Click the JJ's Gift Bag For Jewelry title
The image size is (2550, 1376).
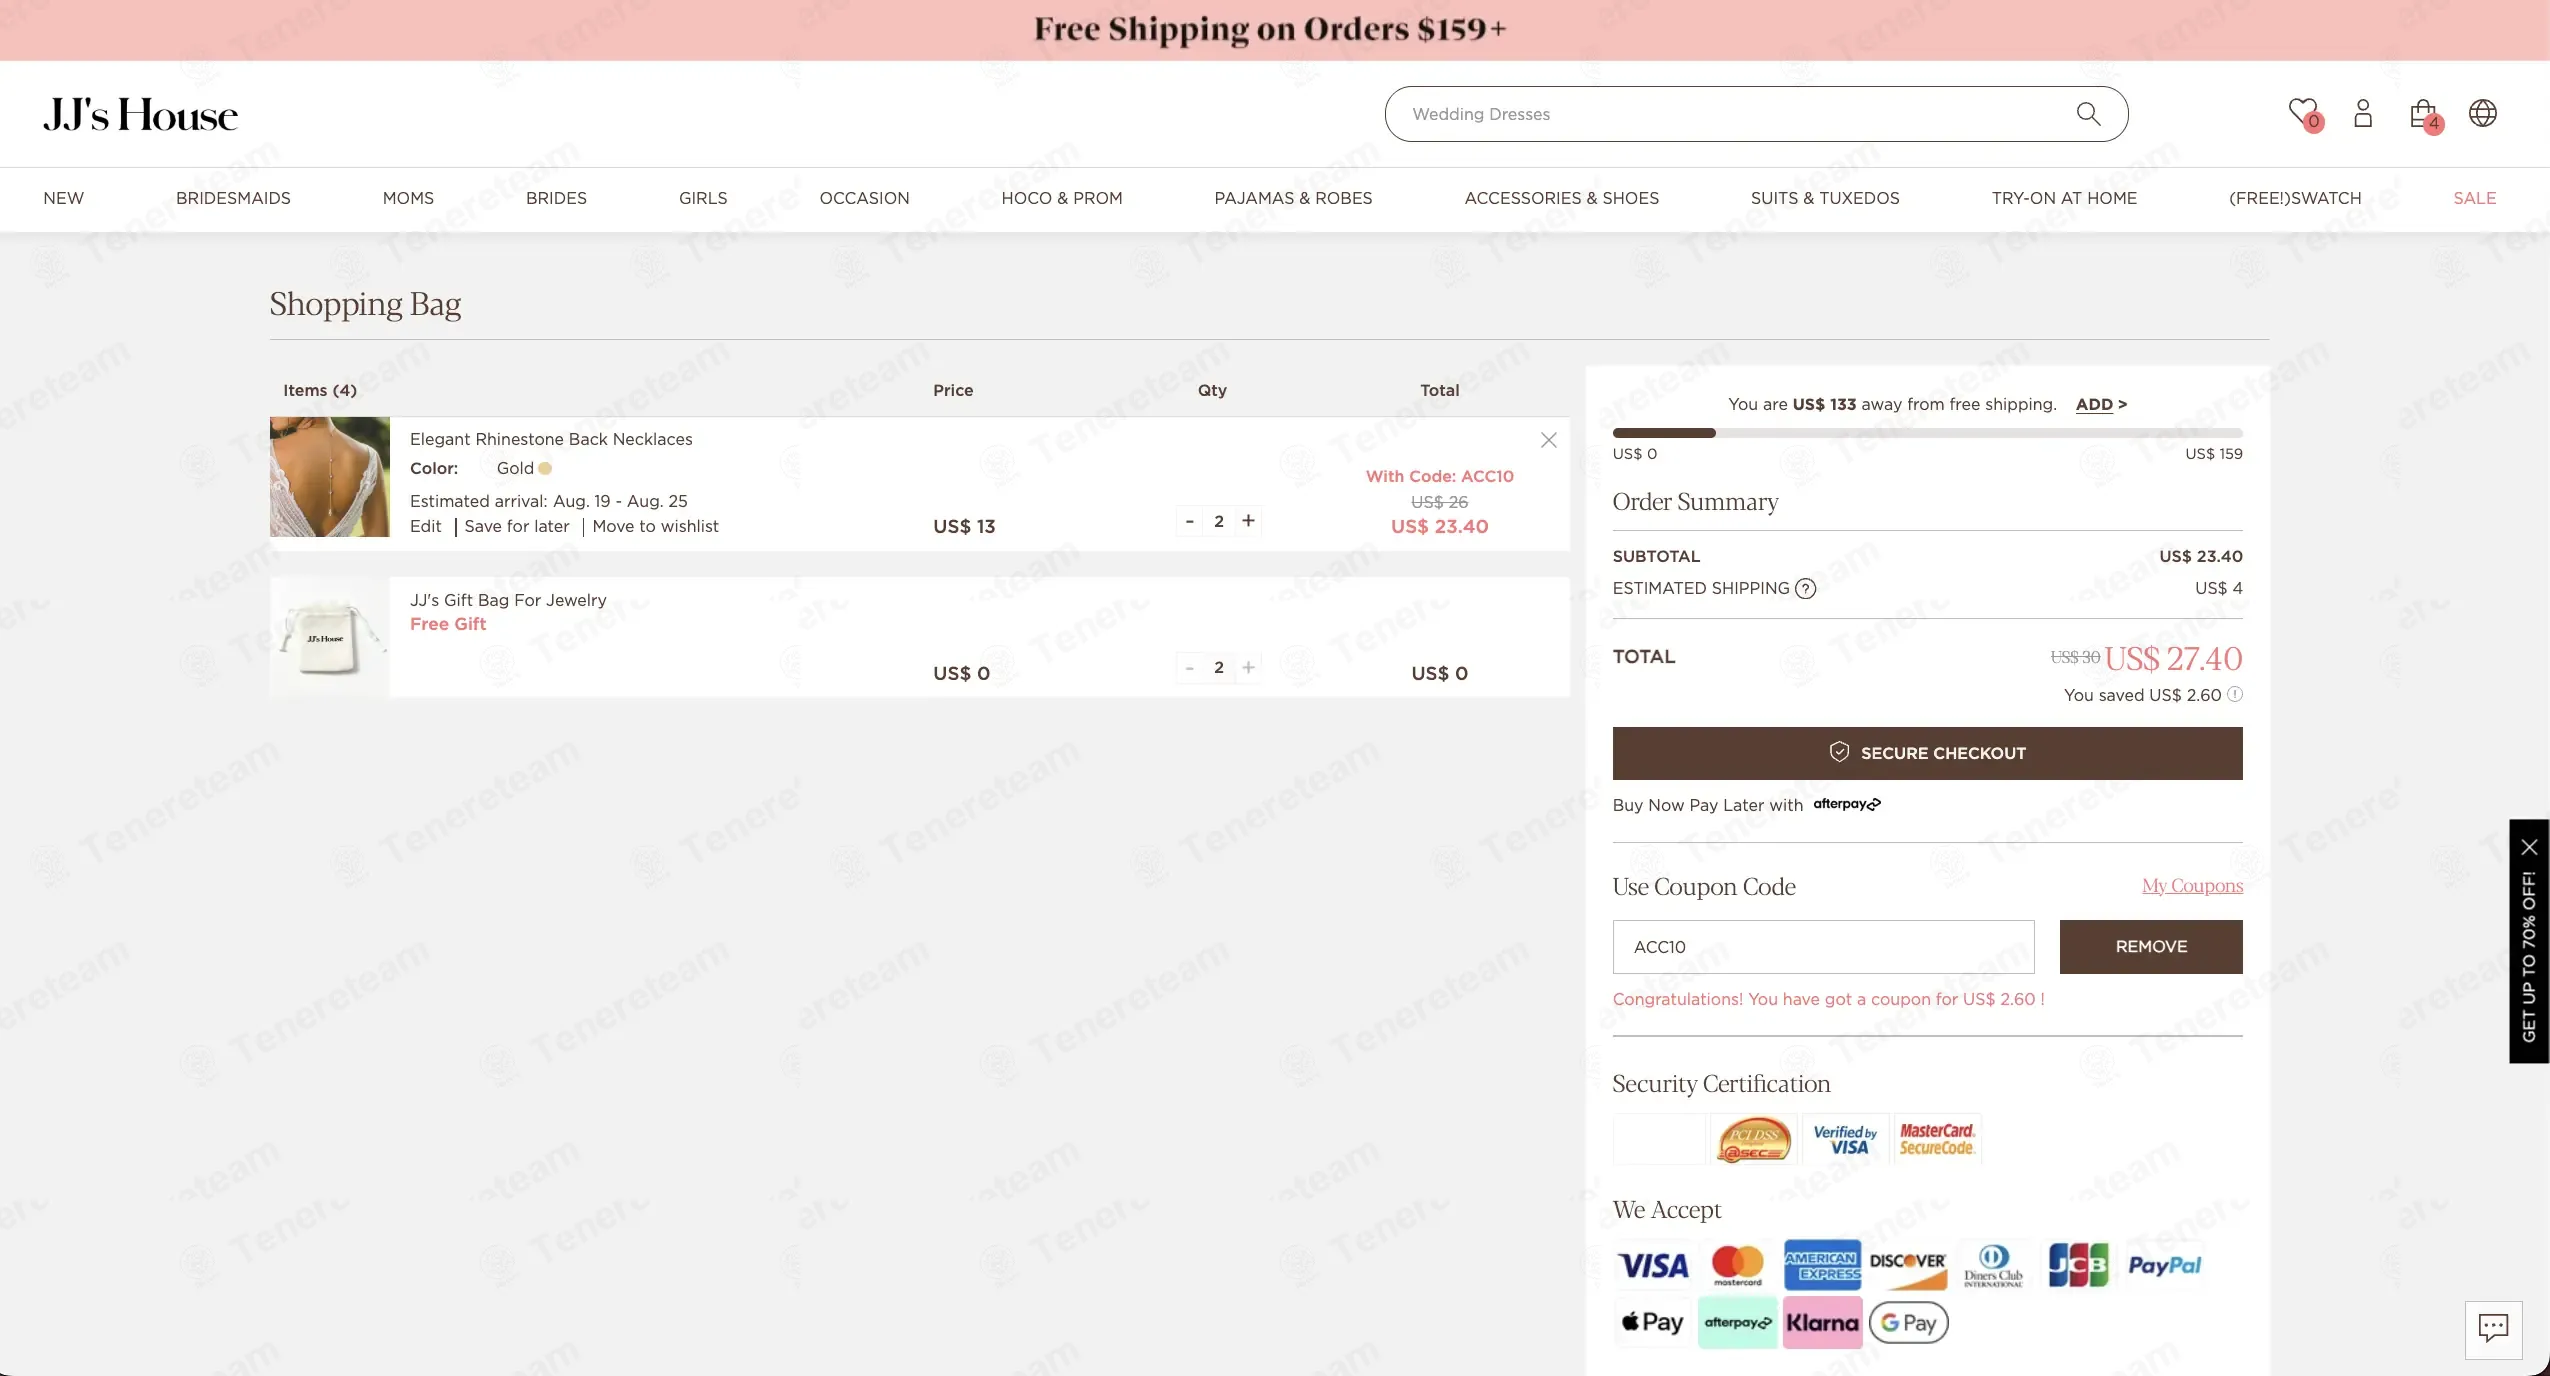point(508,600)
